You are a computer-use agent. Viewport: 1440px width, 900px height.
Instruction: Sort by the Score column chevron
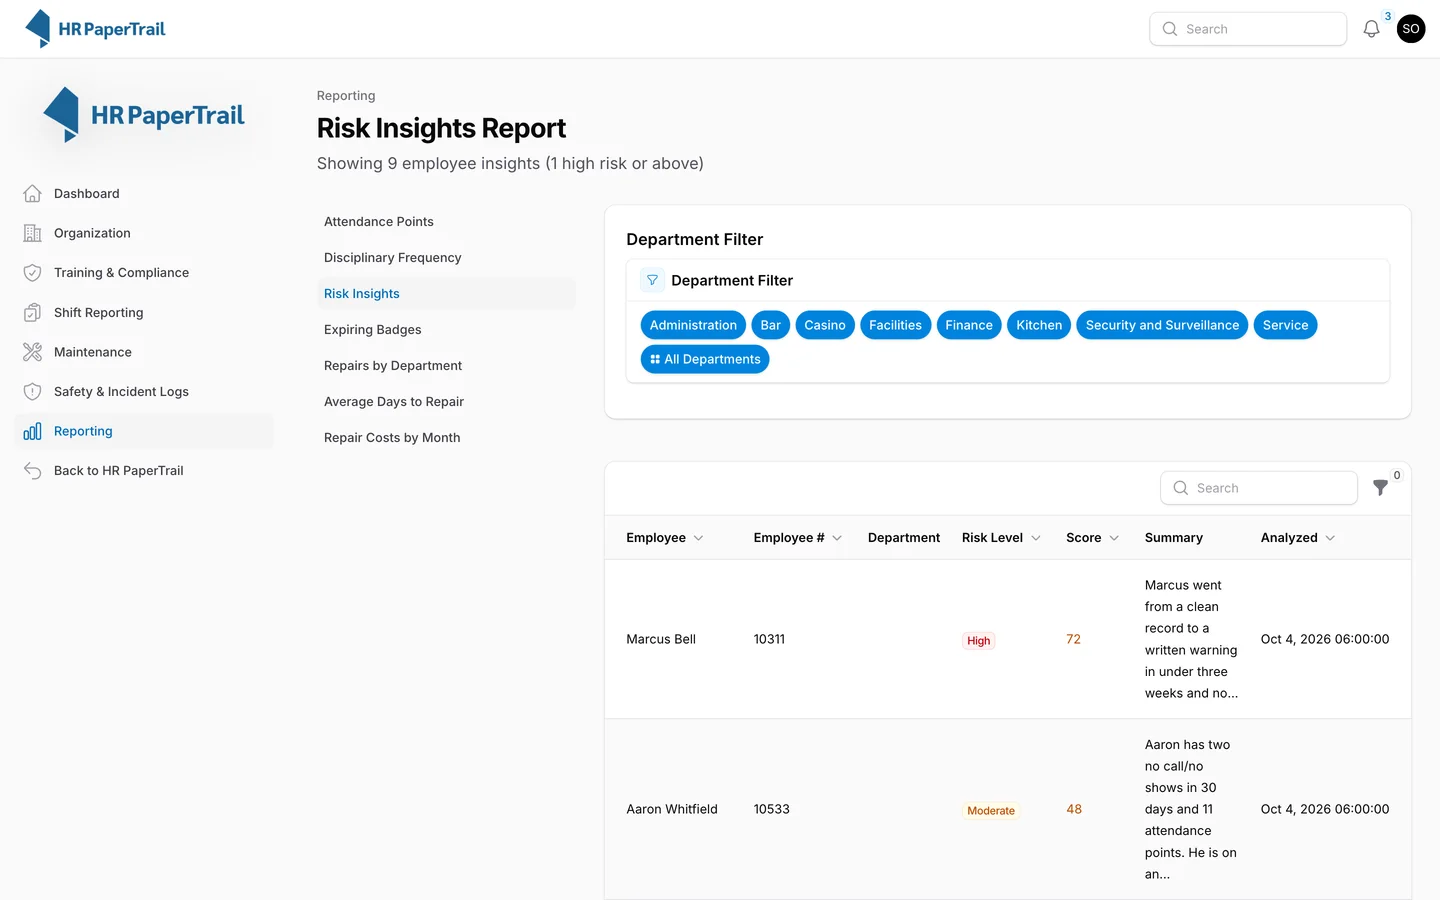tap(1114, 538)
